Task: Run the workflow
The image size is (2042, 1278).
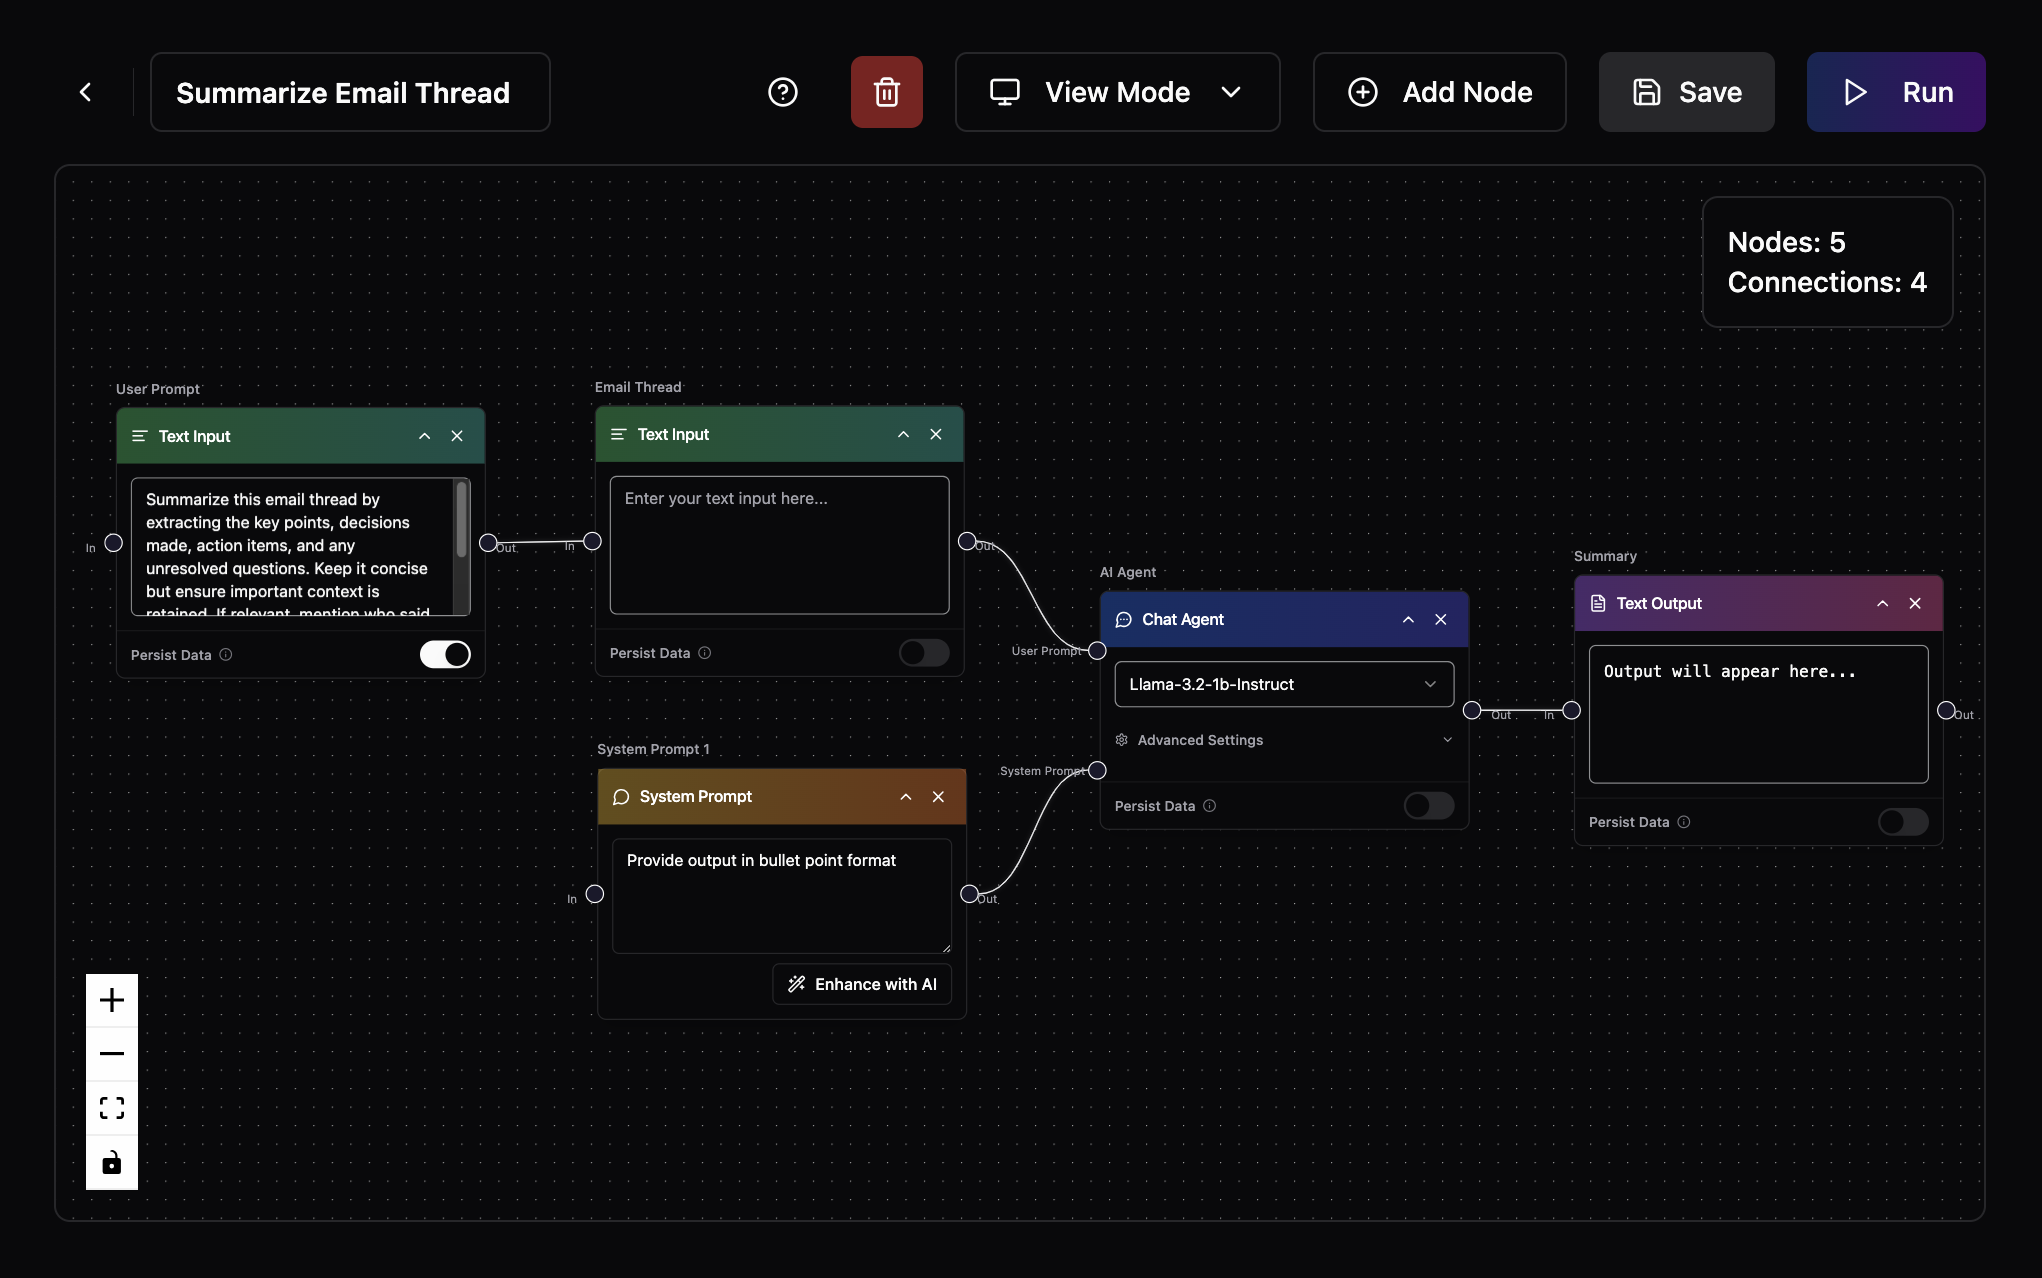Action: (x=1895, y=91)
